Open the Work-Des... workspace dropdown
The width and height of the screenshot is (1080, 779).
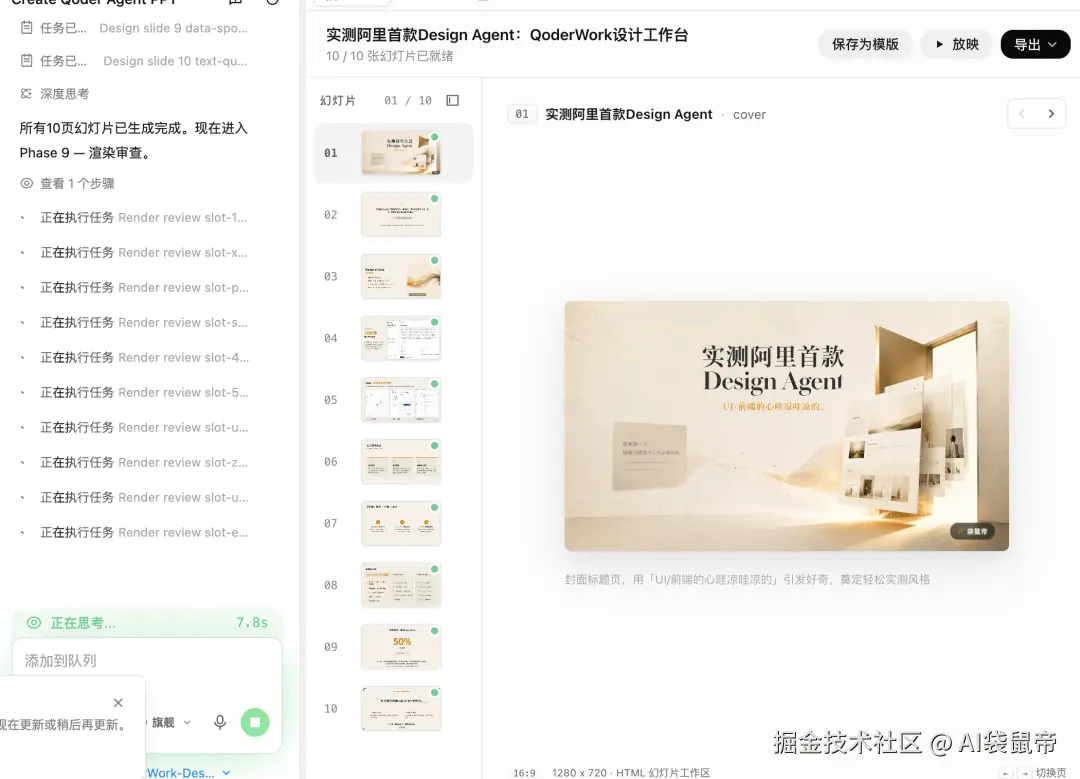point(187,773)
